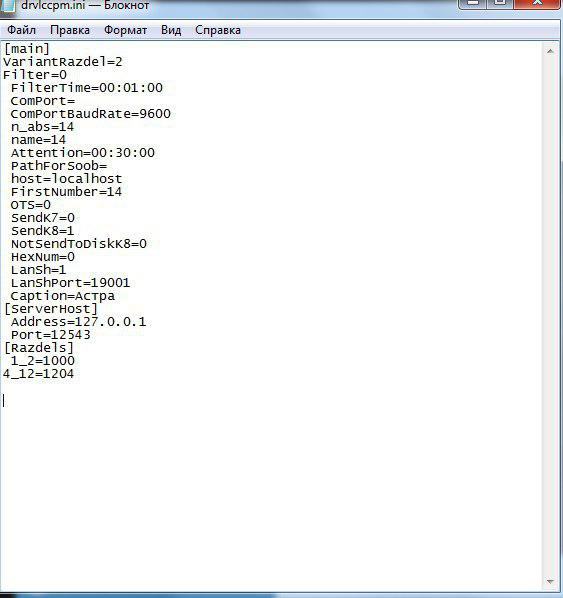Open the Справка menu
The width and height of the screenshot is (563, 598).
tap(218, 30)
